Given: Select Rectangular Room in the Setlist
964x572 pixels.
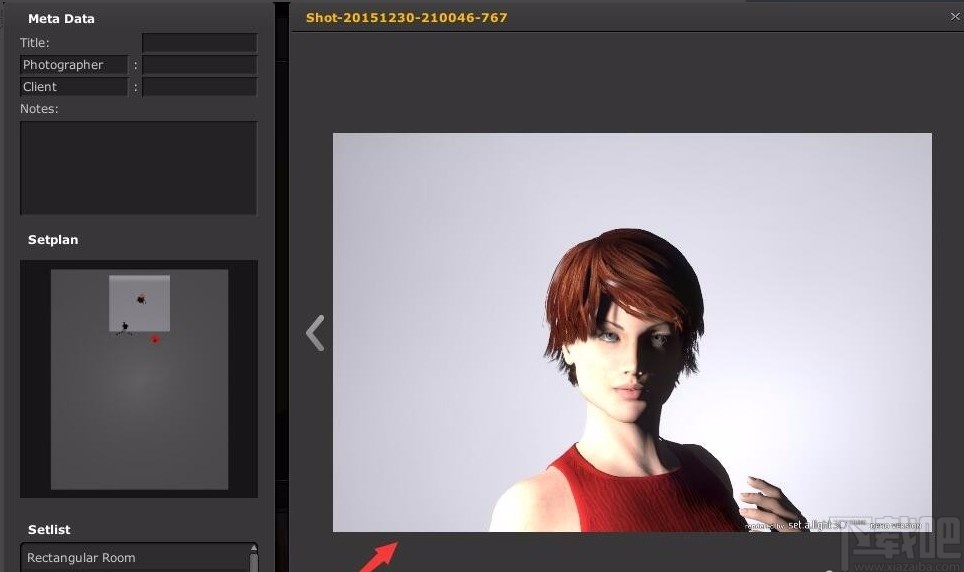Looking at the screenshot, I should (x=135, y=558).
